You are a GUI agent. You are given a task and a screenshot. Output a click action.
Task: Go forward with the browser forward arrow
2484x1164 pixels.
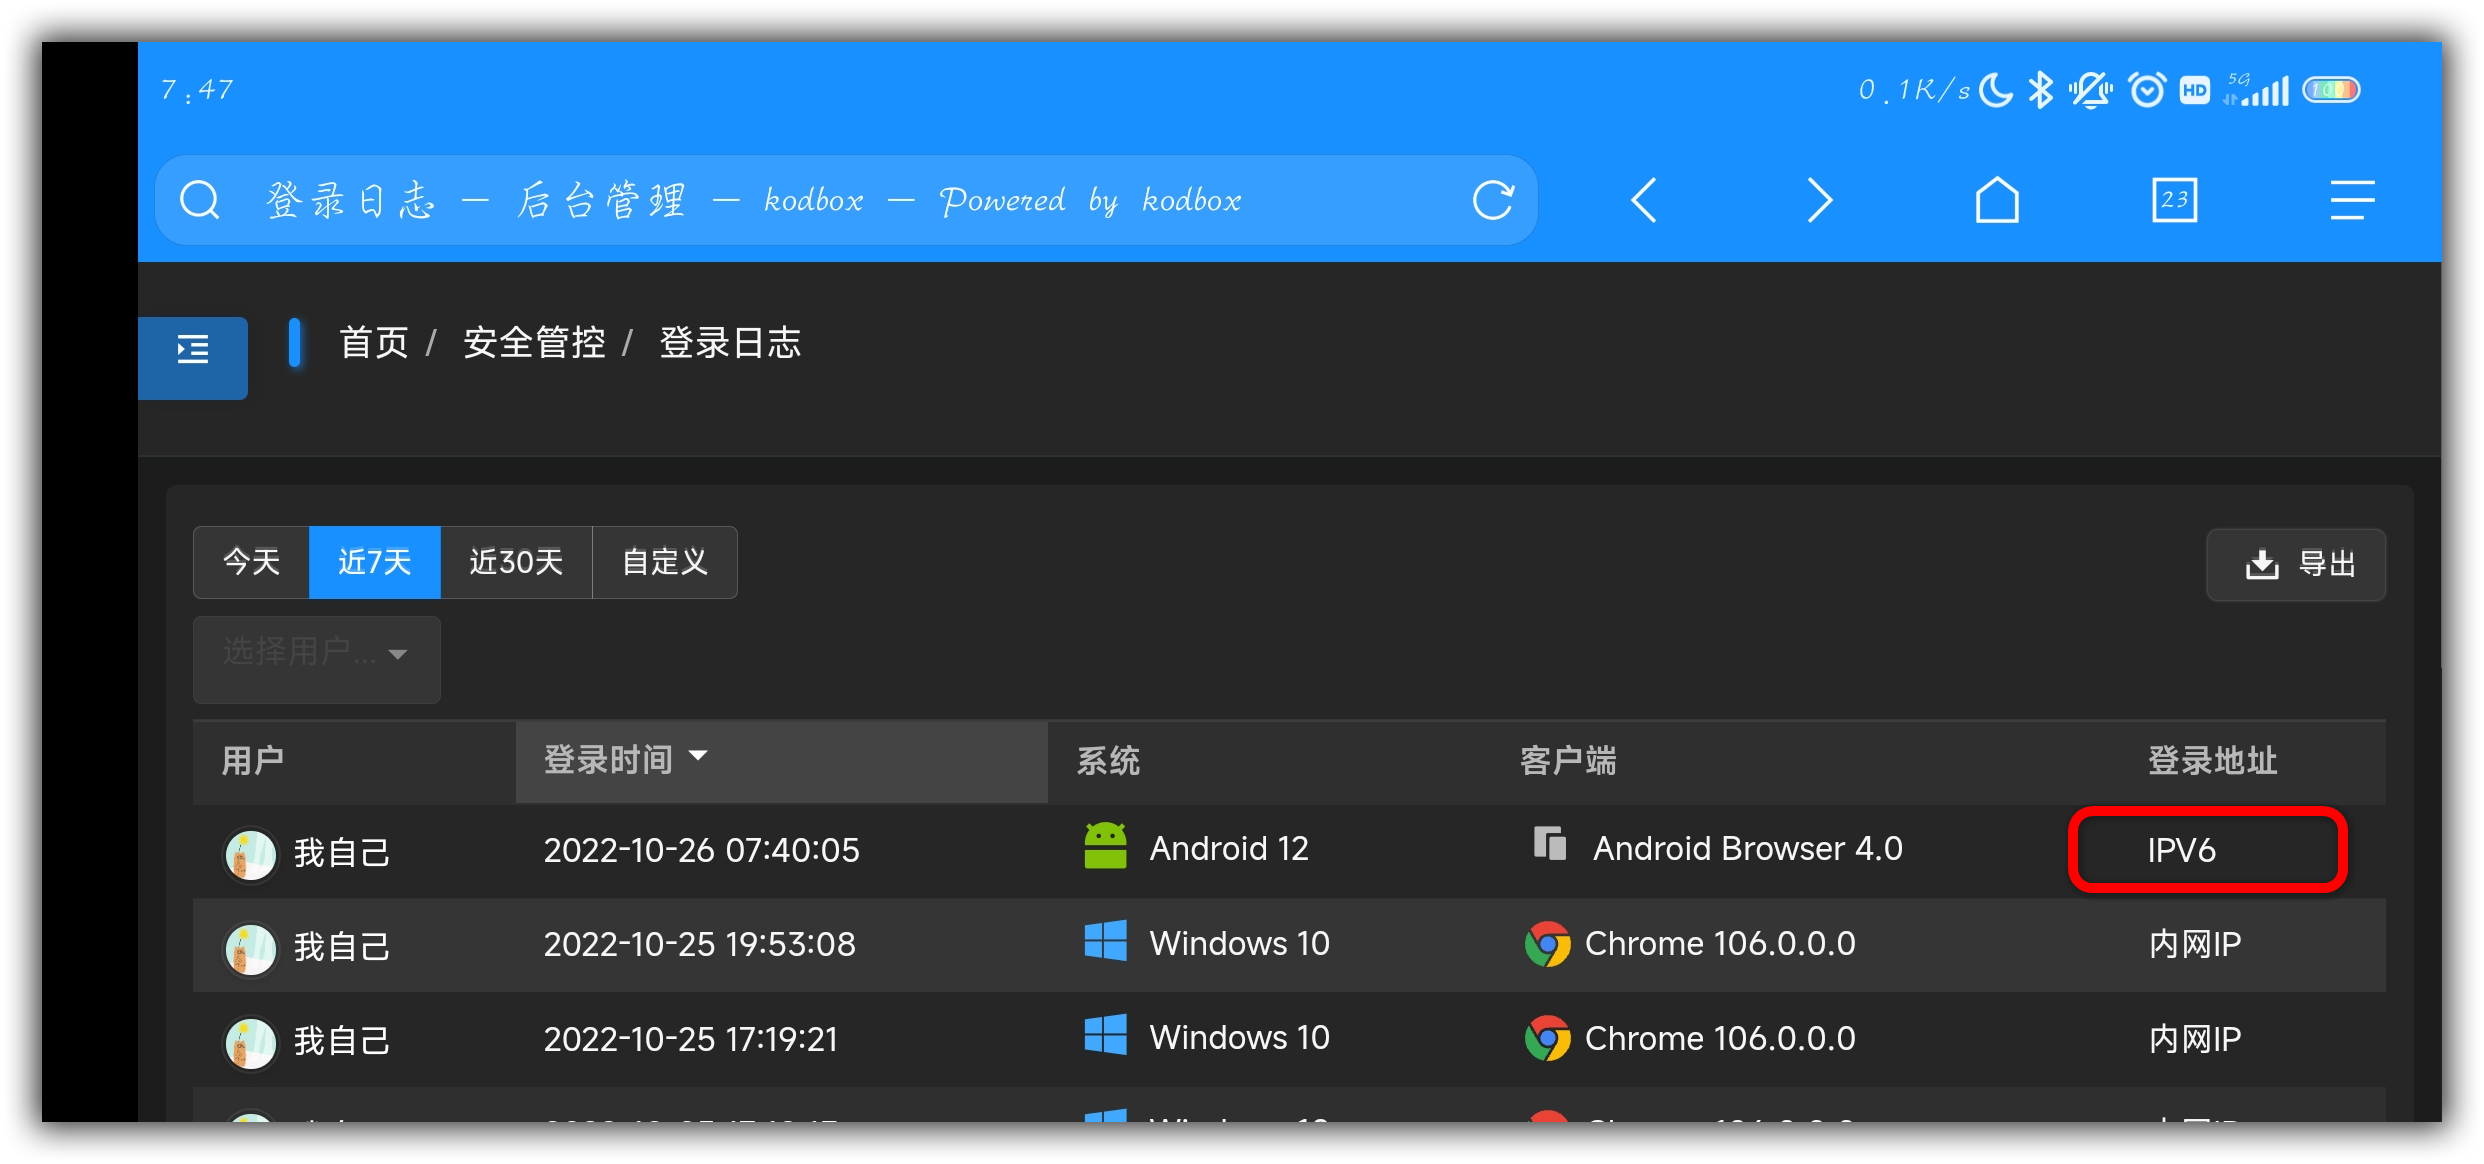click(x=1820, y=200)
